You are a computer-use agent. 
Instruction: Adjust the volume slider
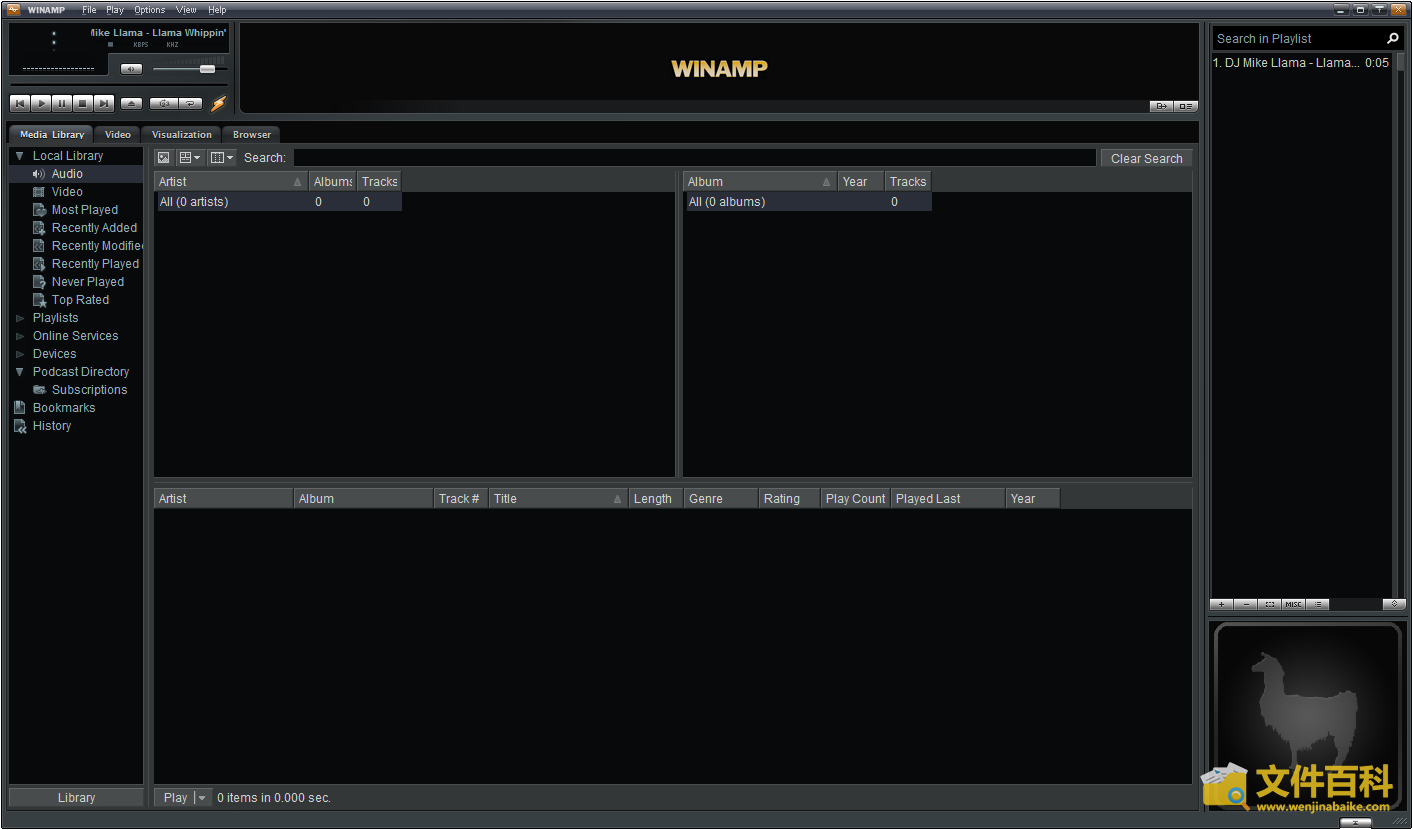pos(190,69)
